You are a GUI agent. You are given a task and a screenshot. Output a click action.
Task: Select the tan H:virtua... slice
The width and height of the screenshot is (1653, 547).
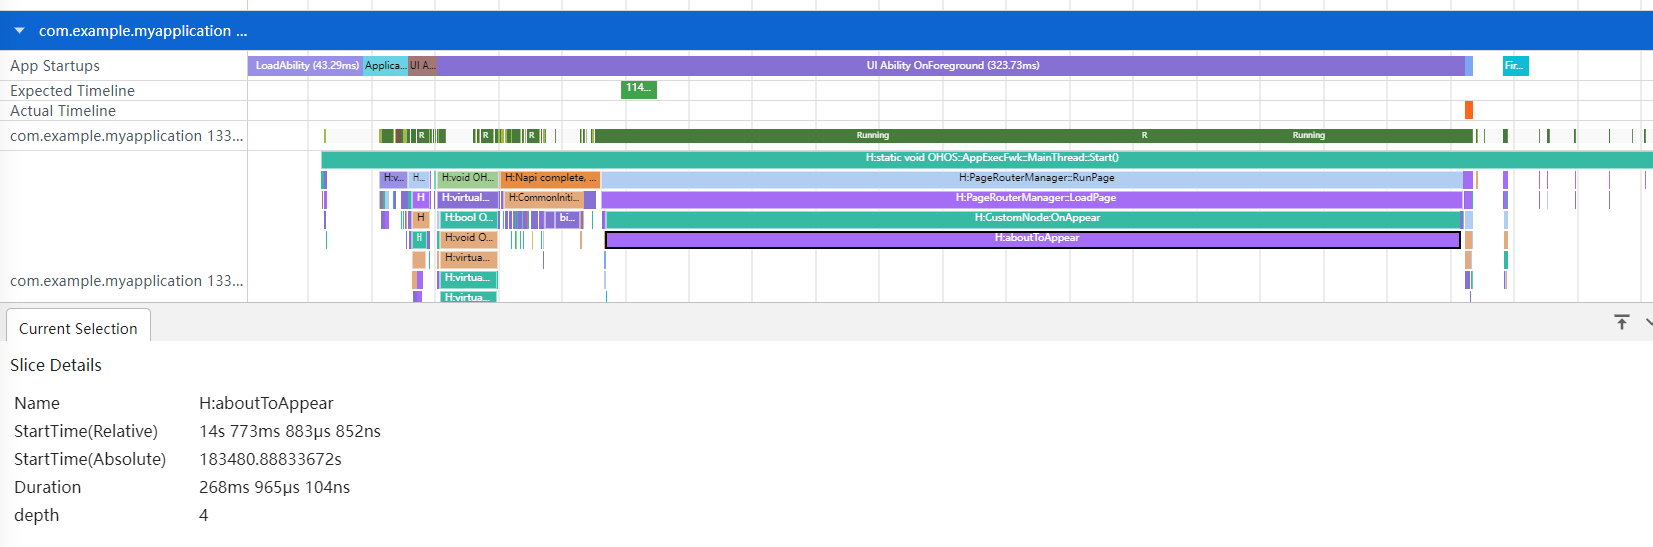coord(468,259)
